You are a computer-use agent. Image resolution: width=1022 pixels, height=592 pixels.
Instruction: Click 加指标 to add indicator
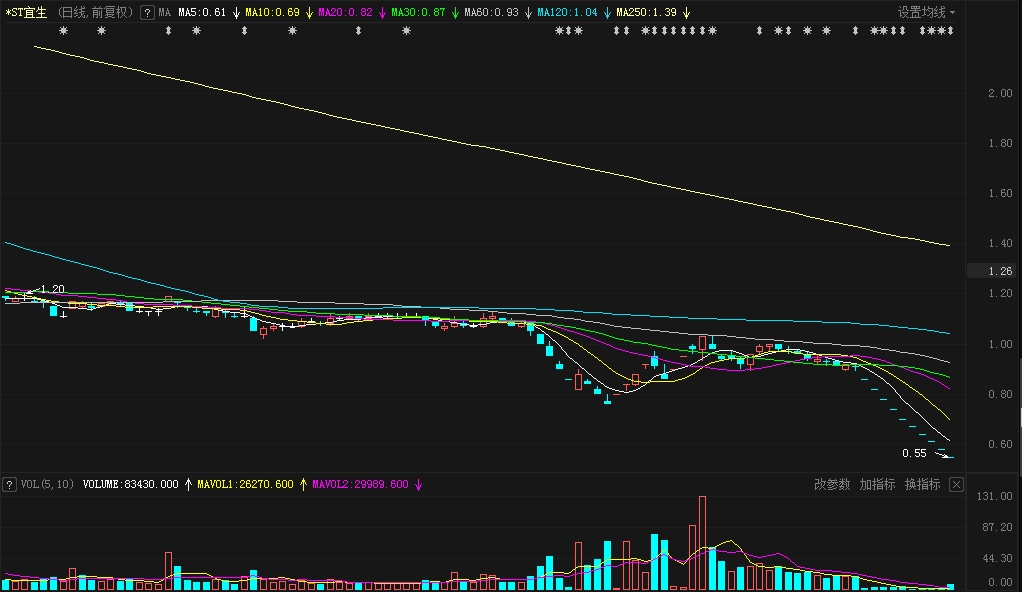(x=877, y=485)
